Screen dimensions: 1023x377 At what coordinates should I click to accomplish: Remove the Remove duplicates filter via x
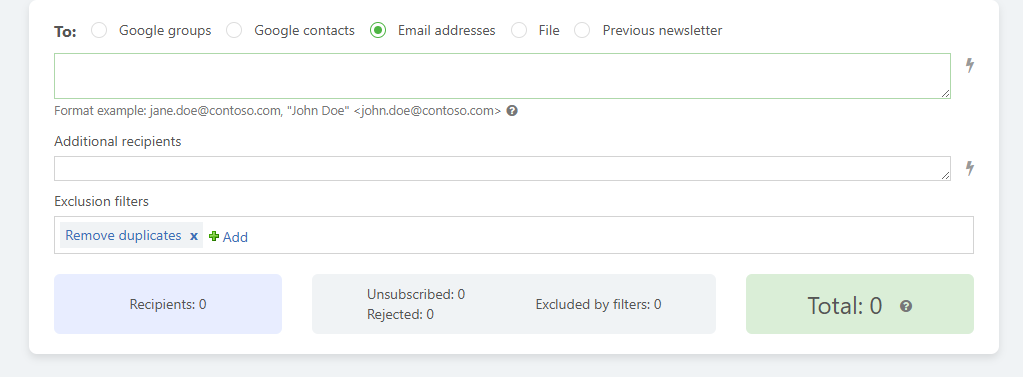click(x=194, y=236)
